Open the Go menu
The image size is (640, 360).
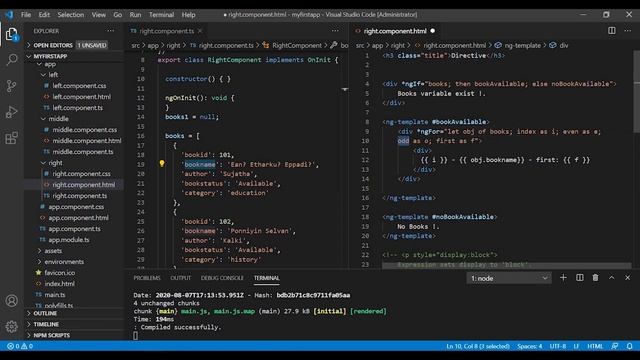pyautogui.click(x=118, y=15)
